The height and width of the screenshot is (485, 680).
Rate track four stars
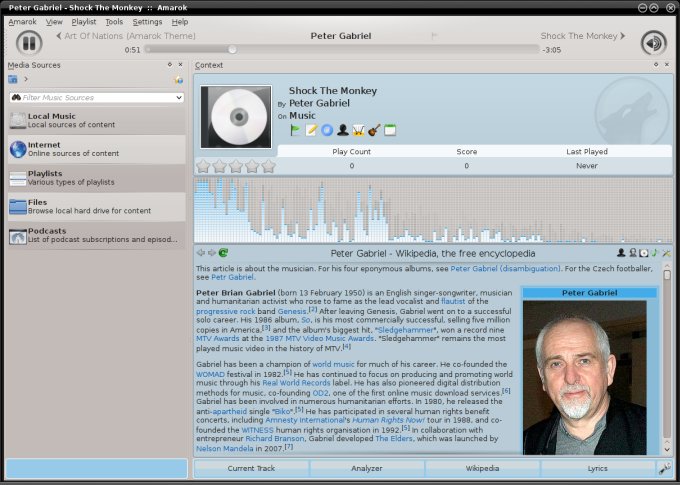coord(252,166)
